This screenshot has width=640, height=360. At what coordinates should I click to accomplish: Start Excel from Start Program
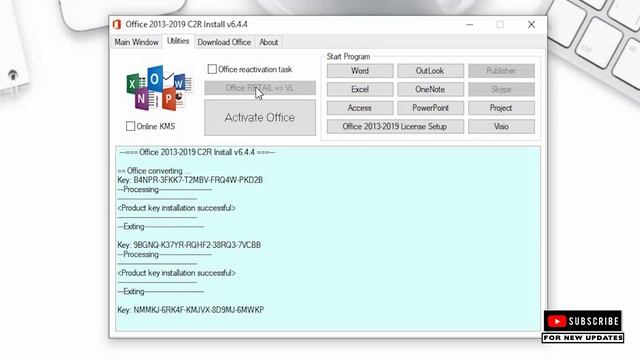[x=360, y=89]
